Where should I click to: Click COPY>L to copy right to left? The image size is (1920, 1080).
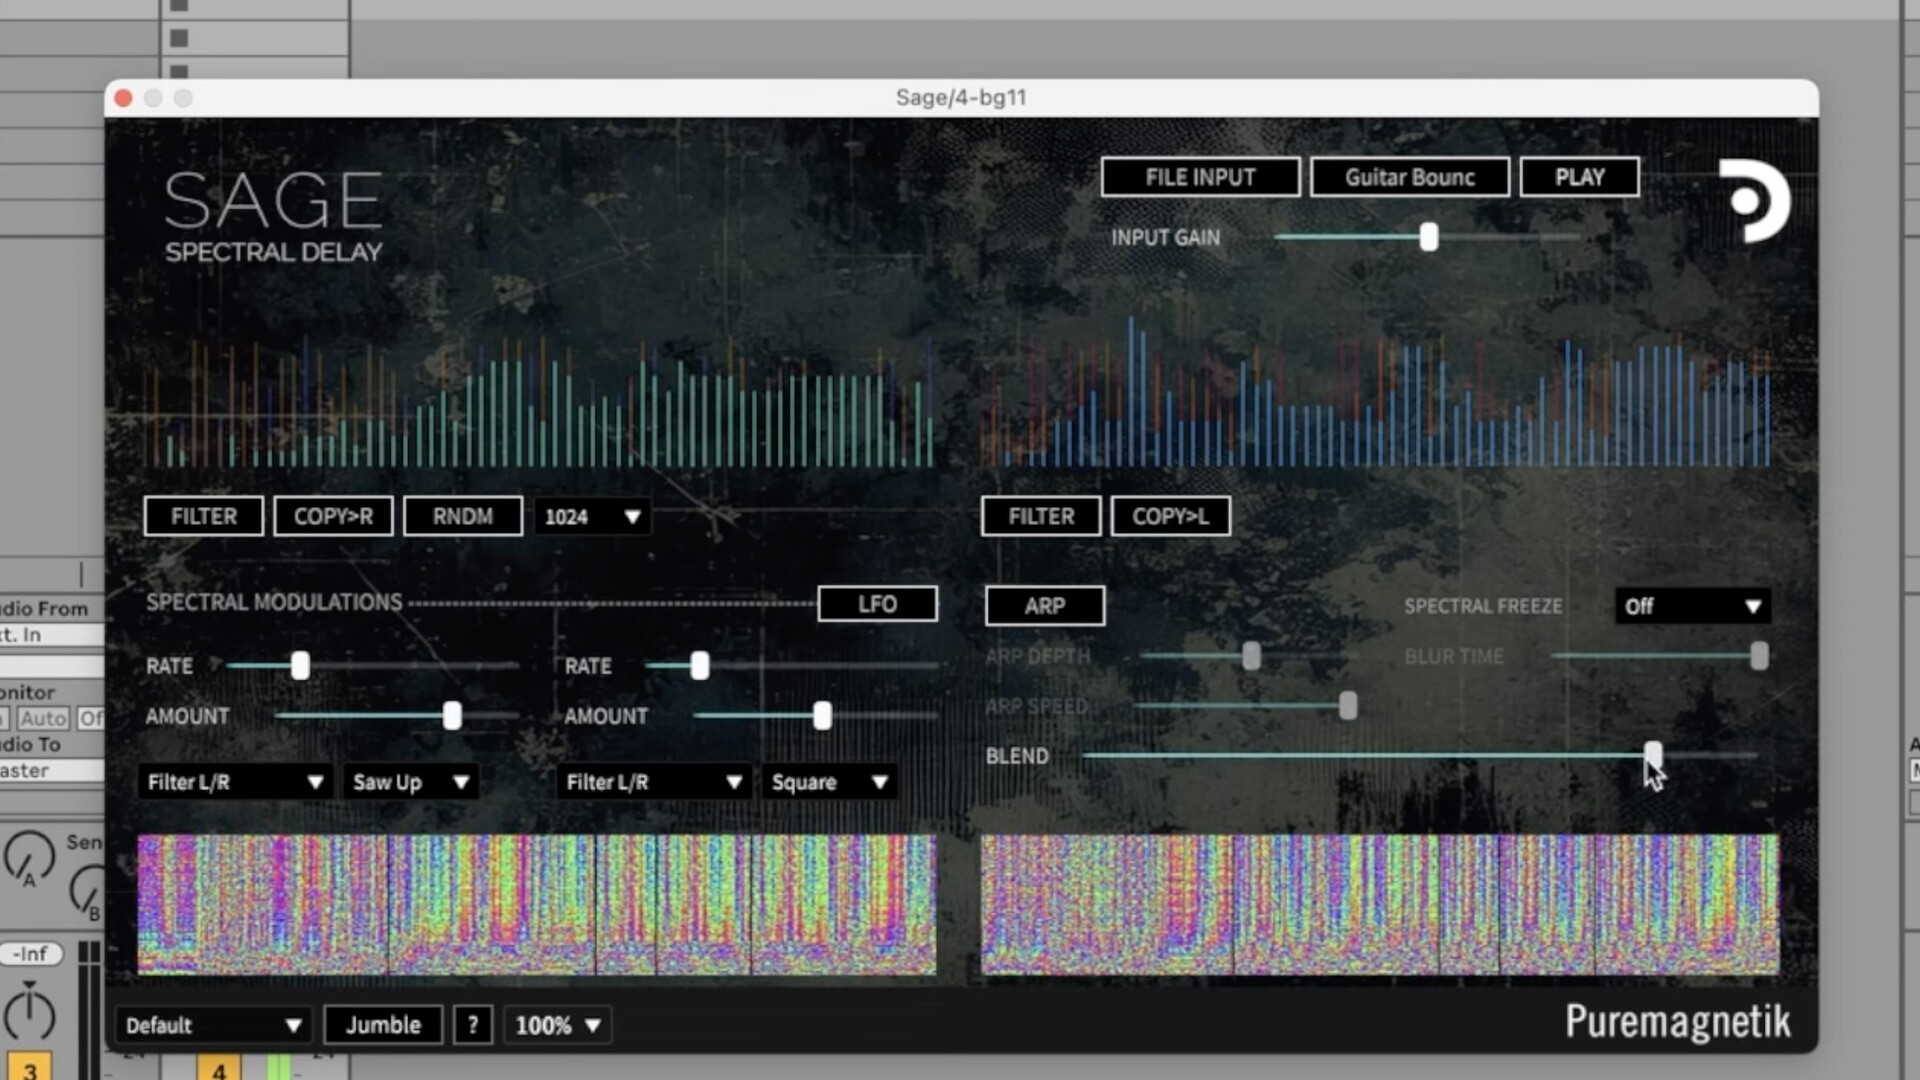[1170, 516]
